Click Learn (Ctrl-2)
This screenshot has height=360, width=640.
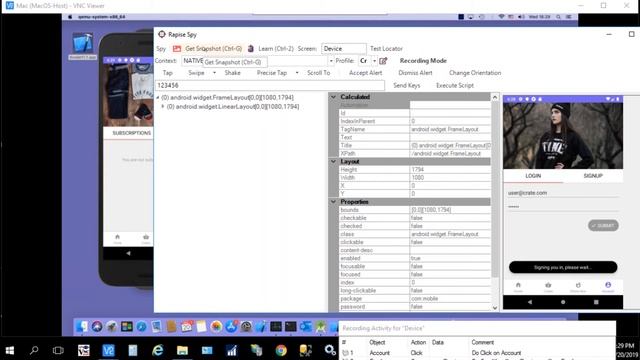click(276, 49)
